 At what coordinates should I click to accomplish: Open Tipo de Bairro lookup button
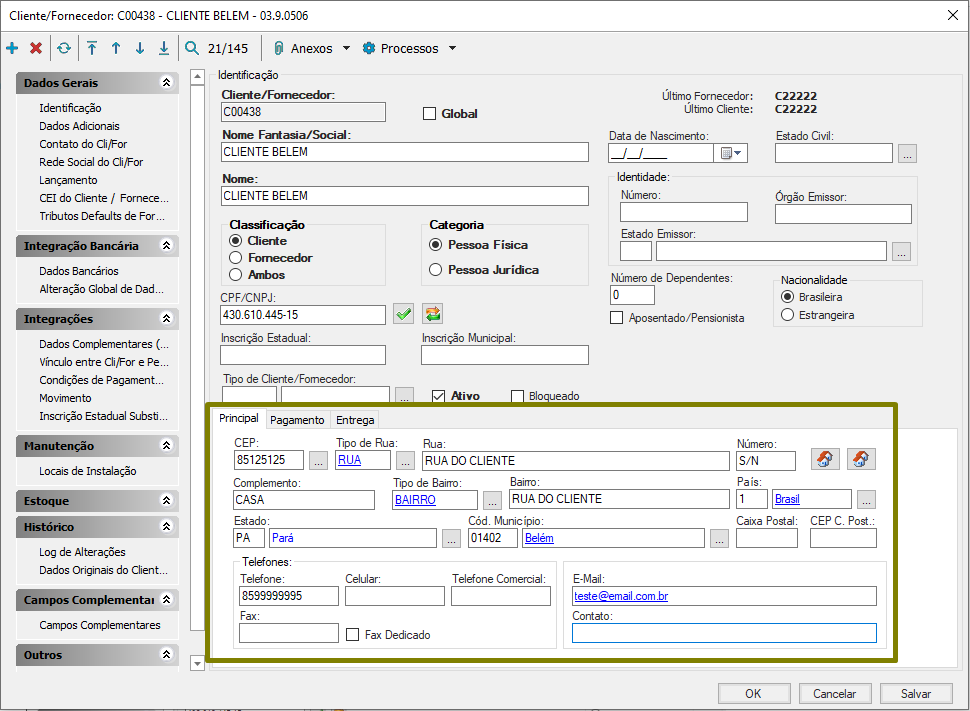click(492, 500)
